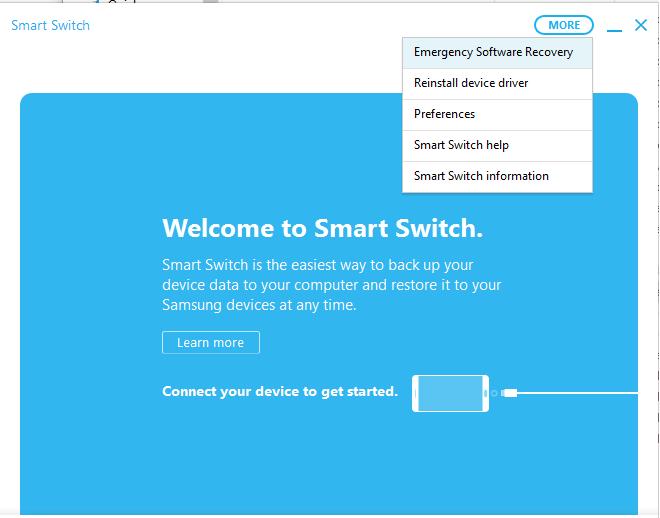This screenshot has height=518, width=660.
Task: Click the Welcome to Smart Switch heading
Action: coord(322,228)
